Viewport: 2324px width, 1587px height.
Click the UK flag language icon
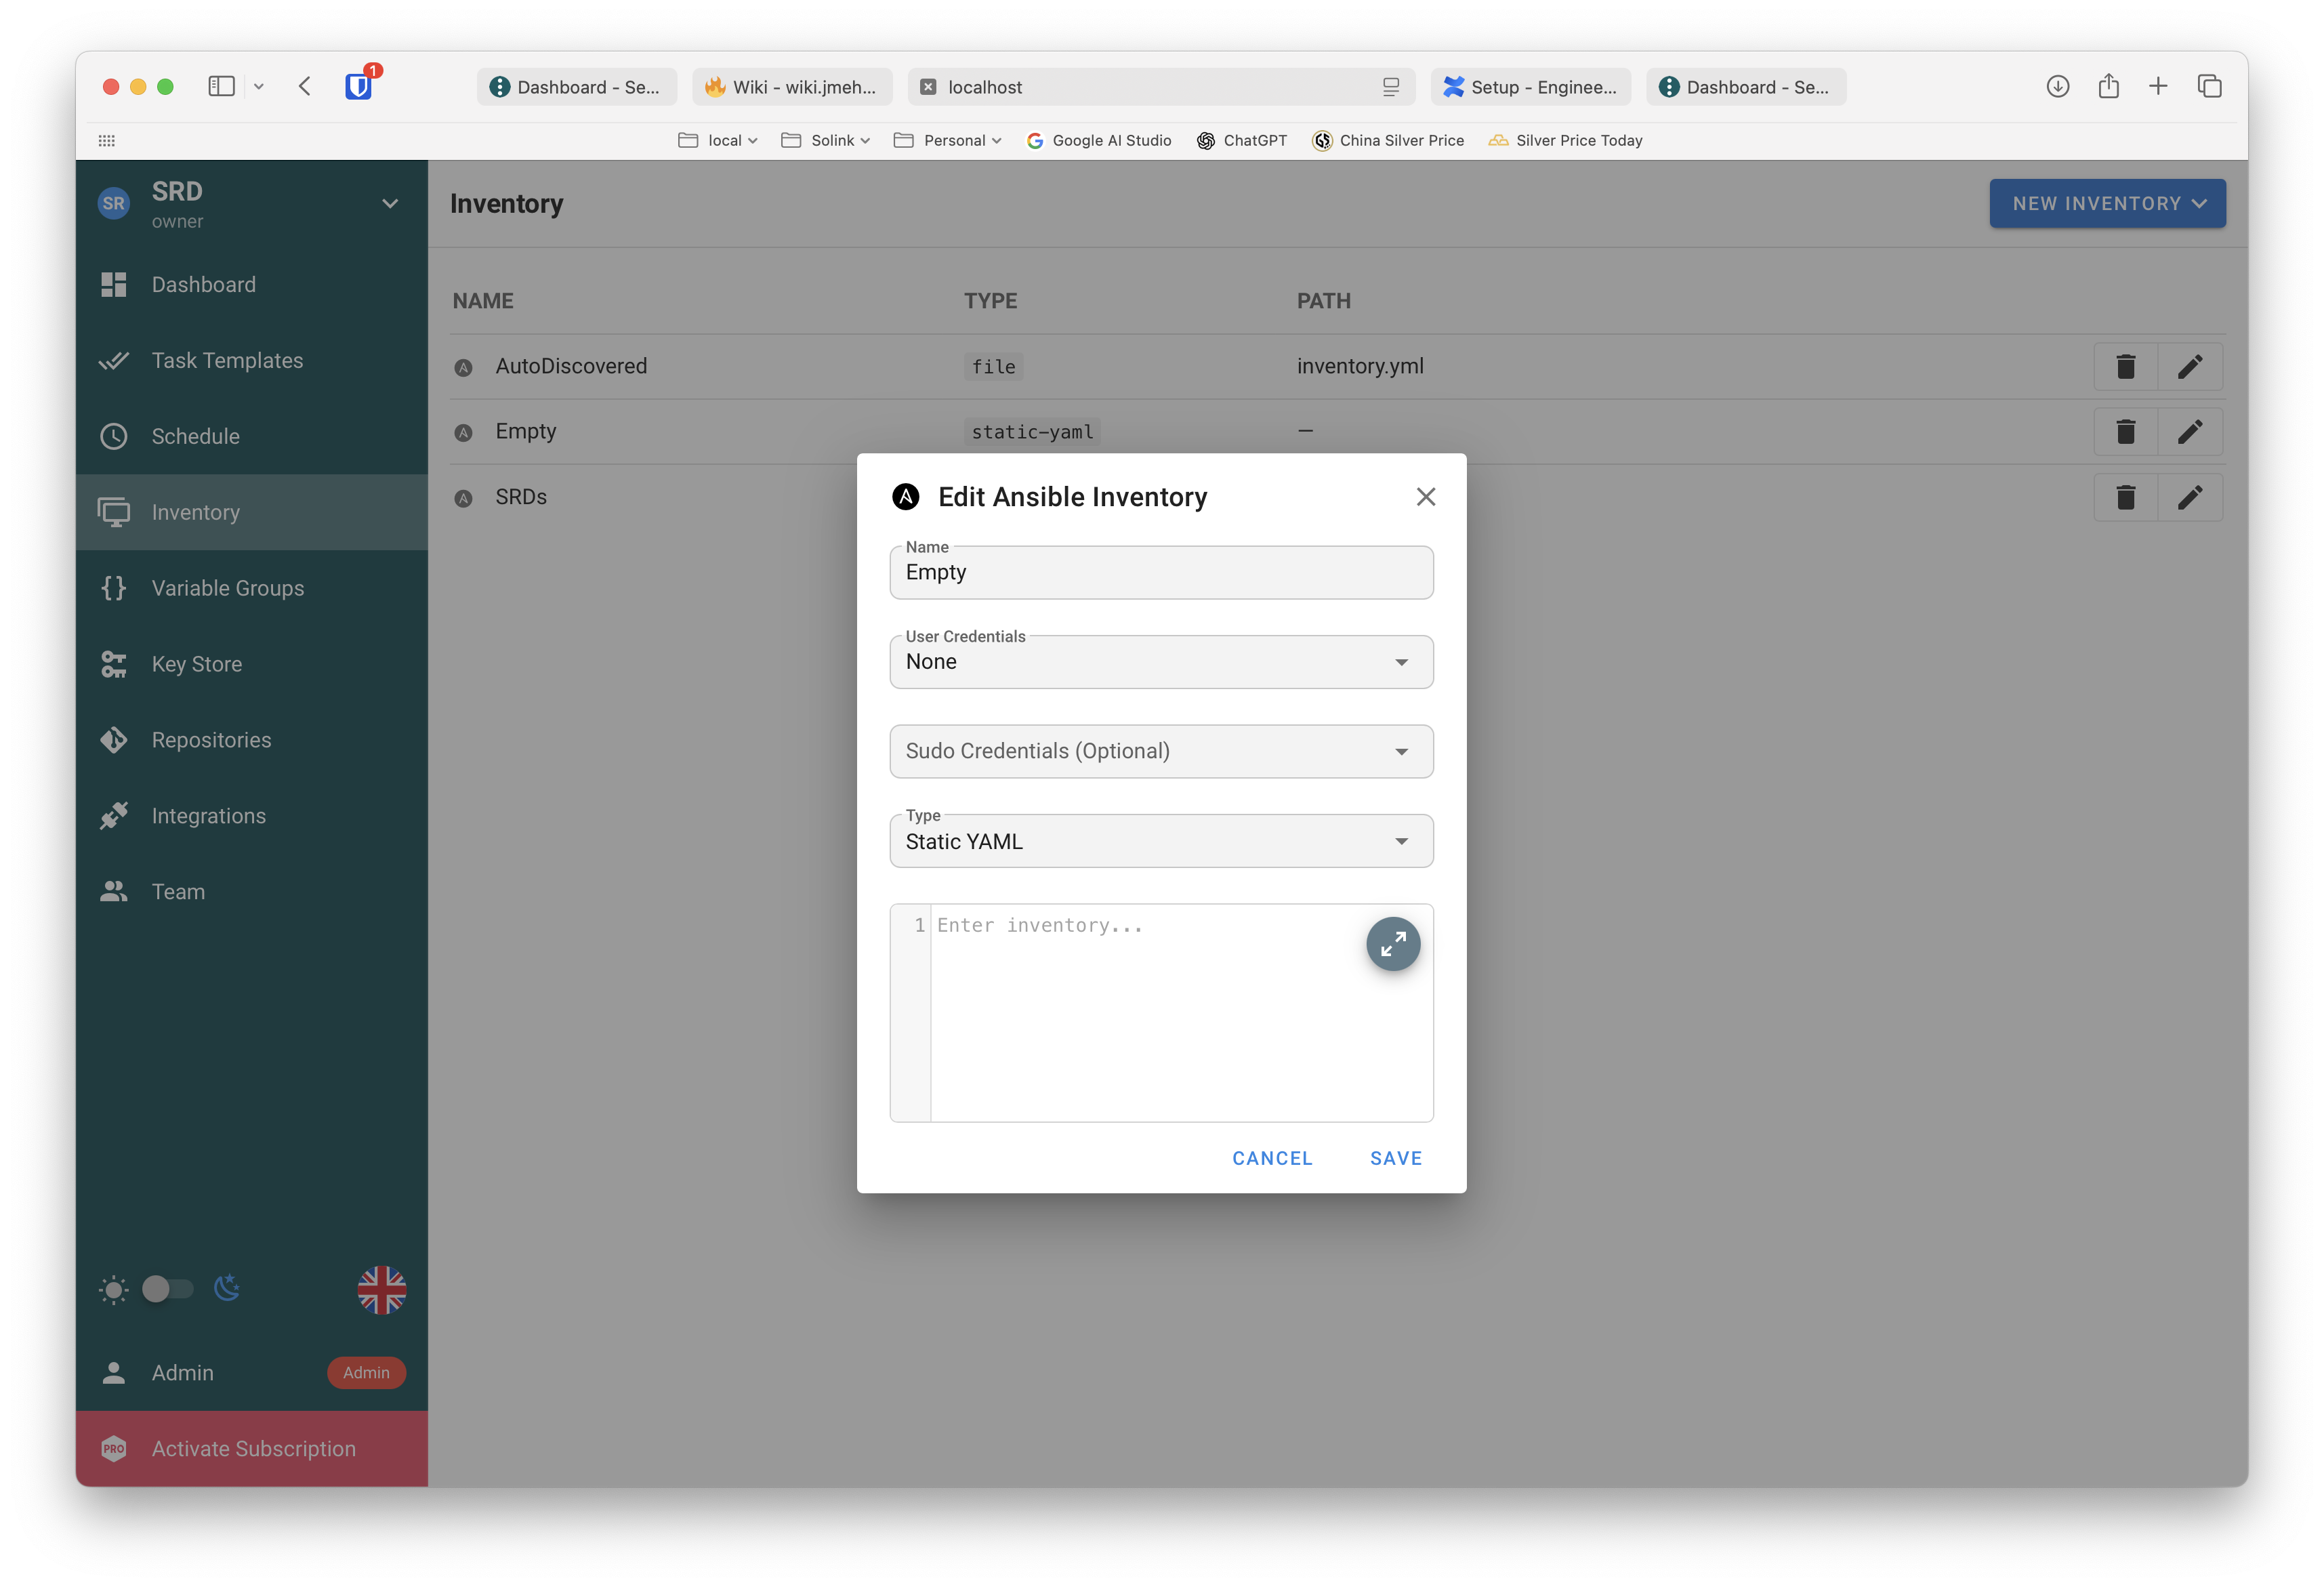pyautogui.click(x=381, y=1289)
